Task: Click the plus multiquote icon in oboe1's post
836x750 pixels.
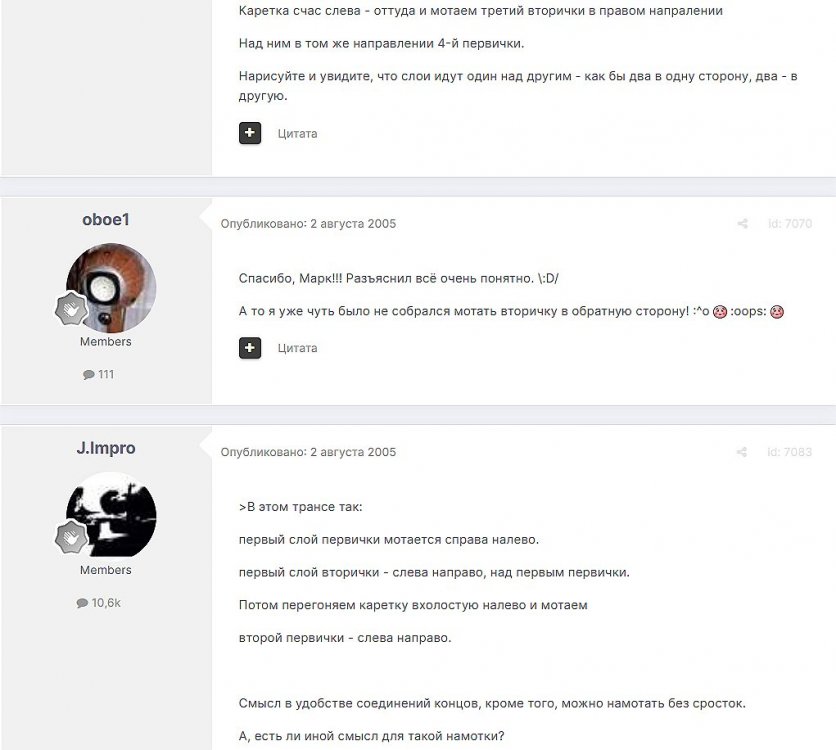Action: [x=250, y=348]
